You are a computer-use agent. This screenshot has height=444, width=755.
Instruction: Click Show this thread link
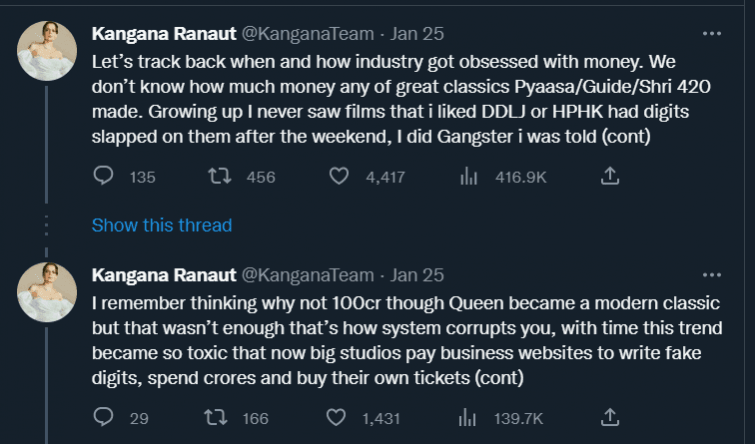pyautogui.click(x=161, y=225)
